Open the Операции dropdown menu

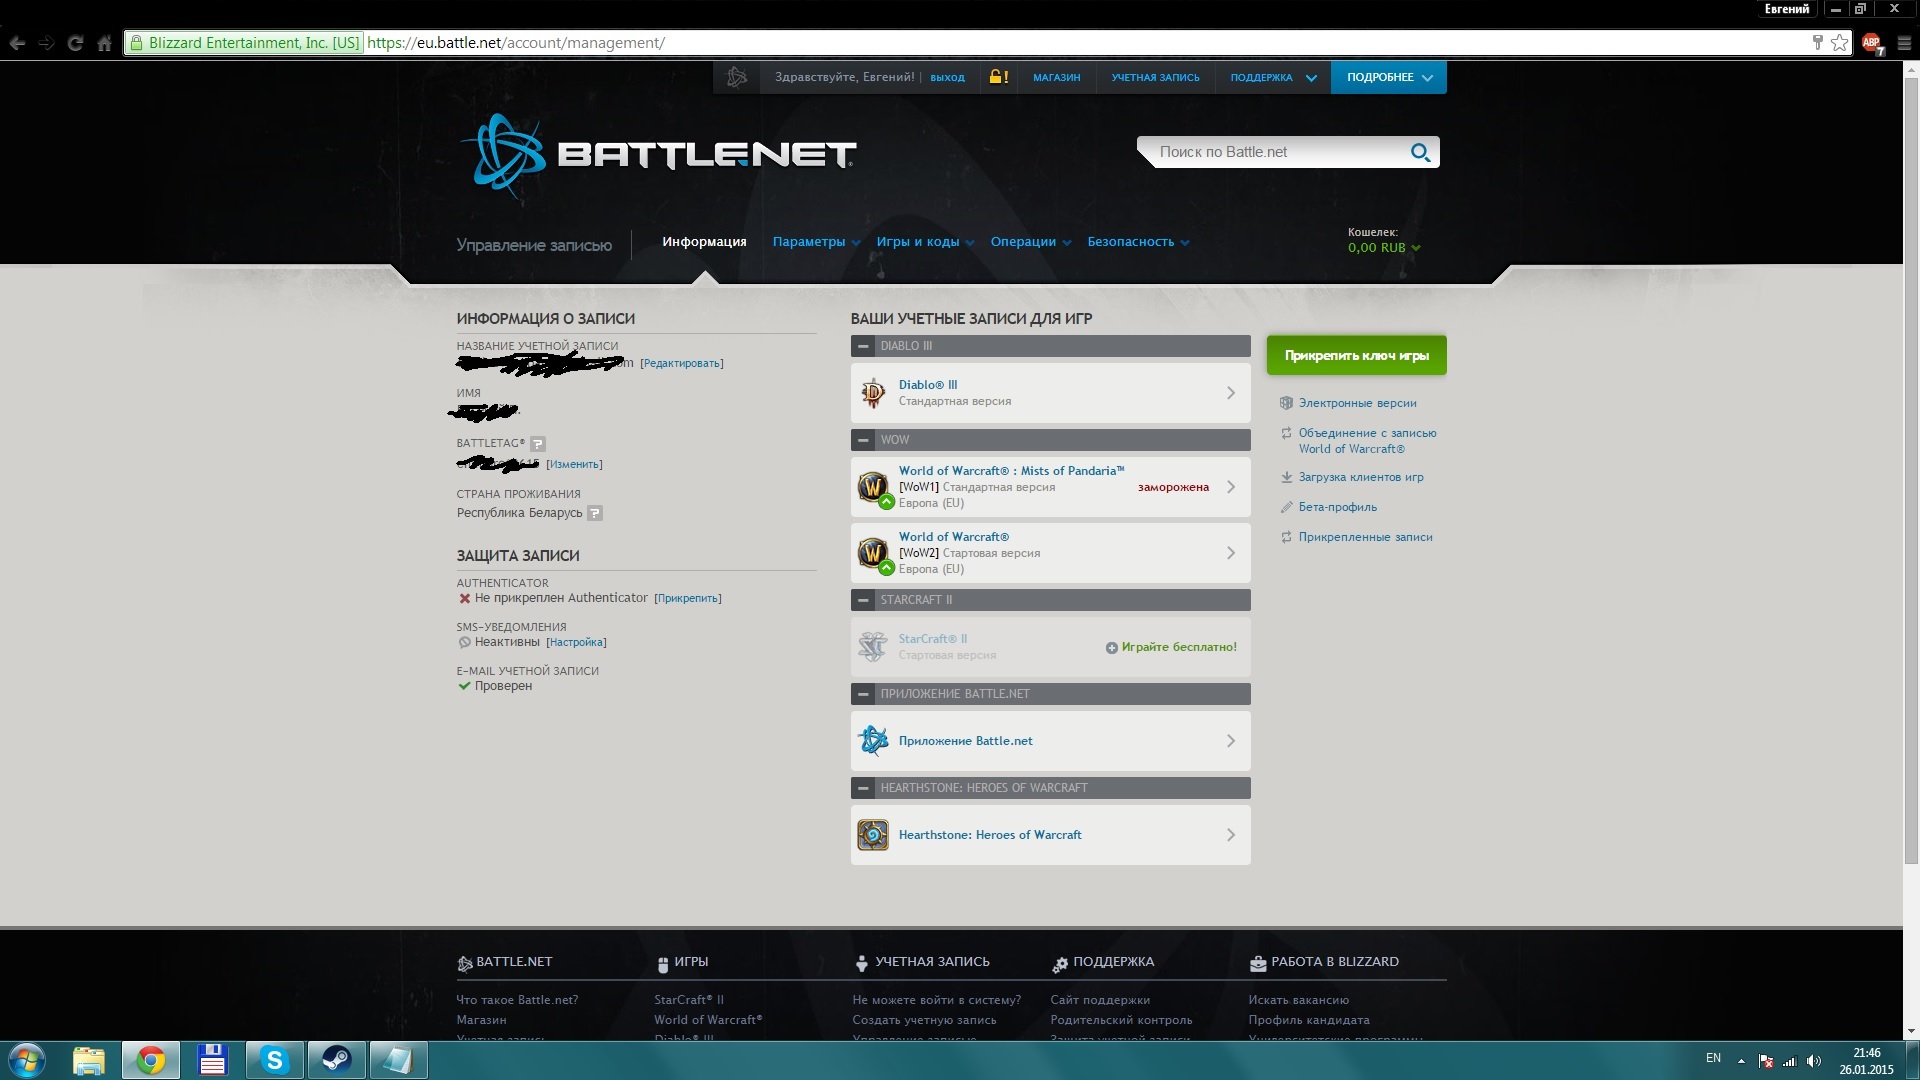click(x=1030, y=242)
